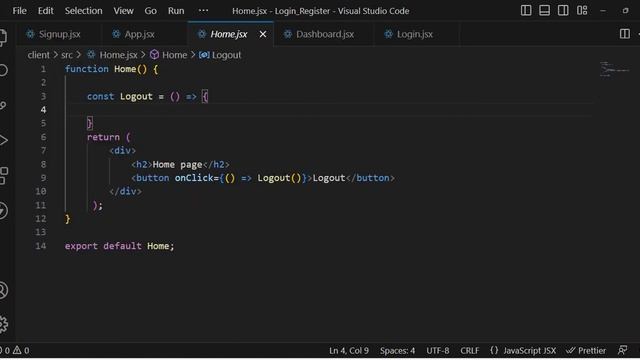Open the Selection menu
The height and width of the screenshot is (360, 640).
coord(83,11)
